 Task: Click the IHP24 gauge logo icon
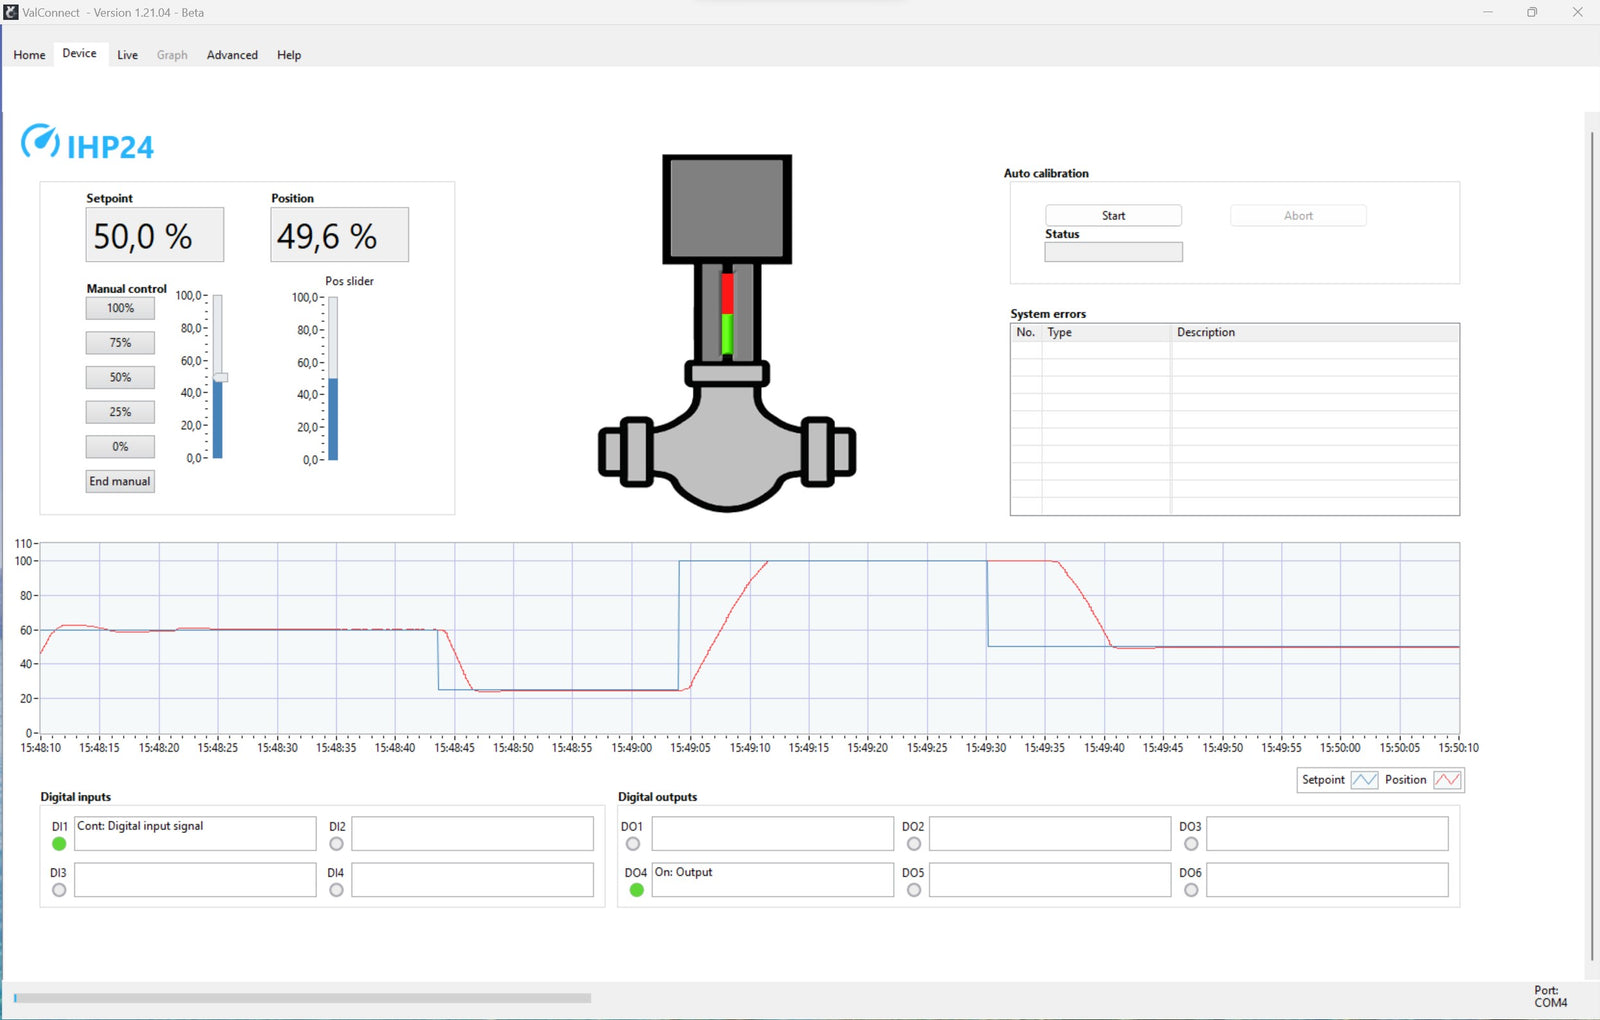(40, 142)
